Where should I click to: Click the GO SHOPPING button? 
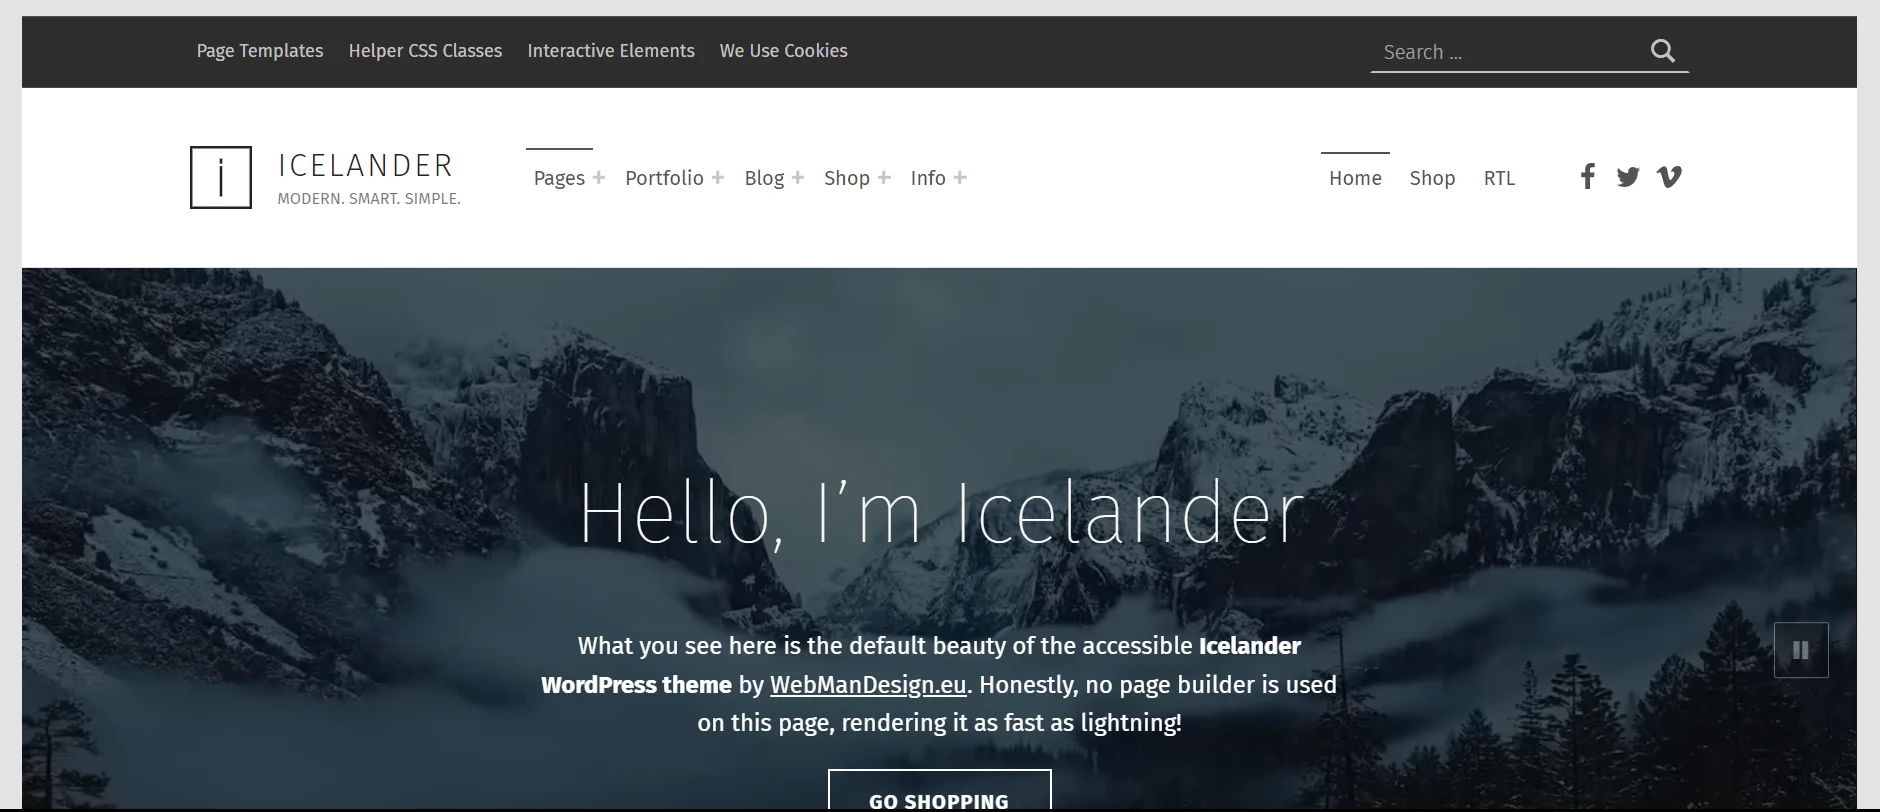(939, 791)
